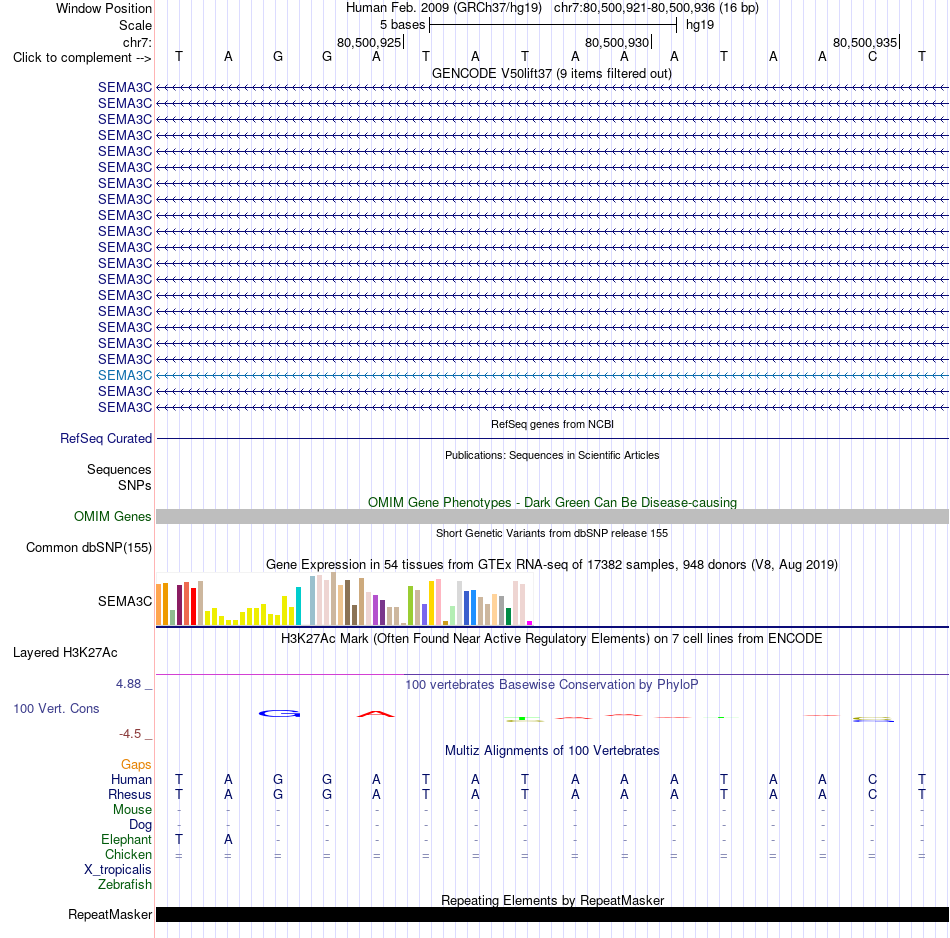Click the chr7: ruler label

pos(137,42)
